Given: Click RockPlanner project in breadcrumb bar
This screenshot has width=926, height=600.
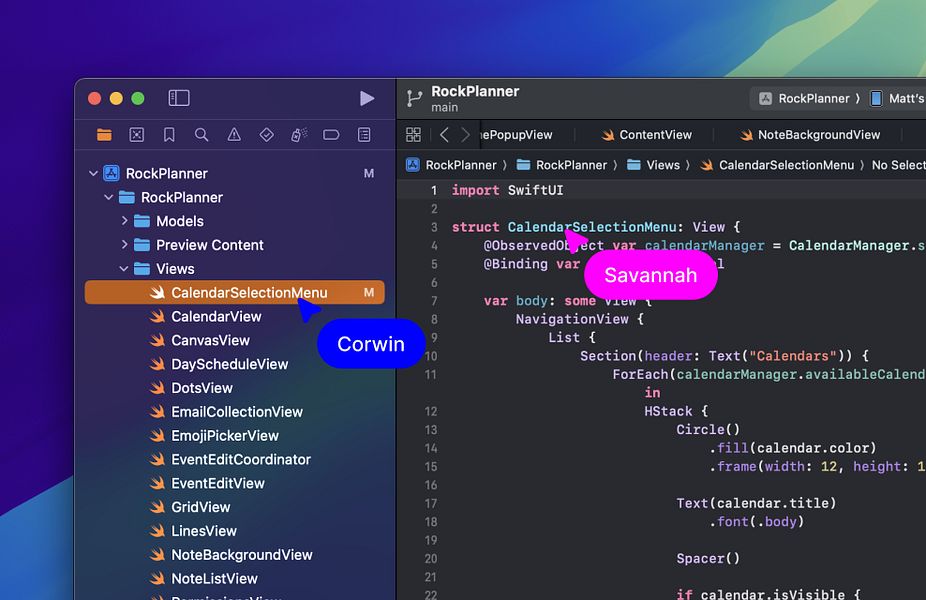Looking at the screenshot, I should [451, 165].
